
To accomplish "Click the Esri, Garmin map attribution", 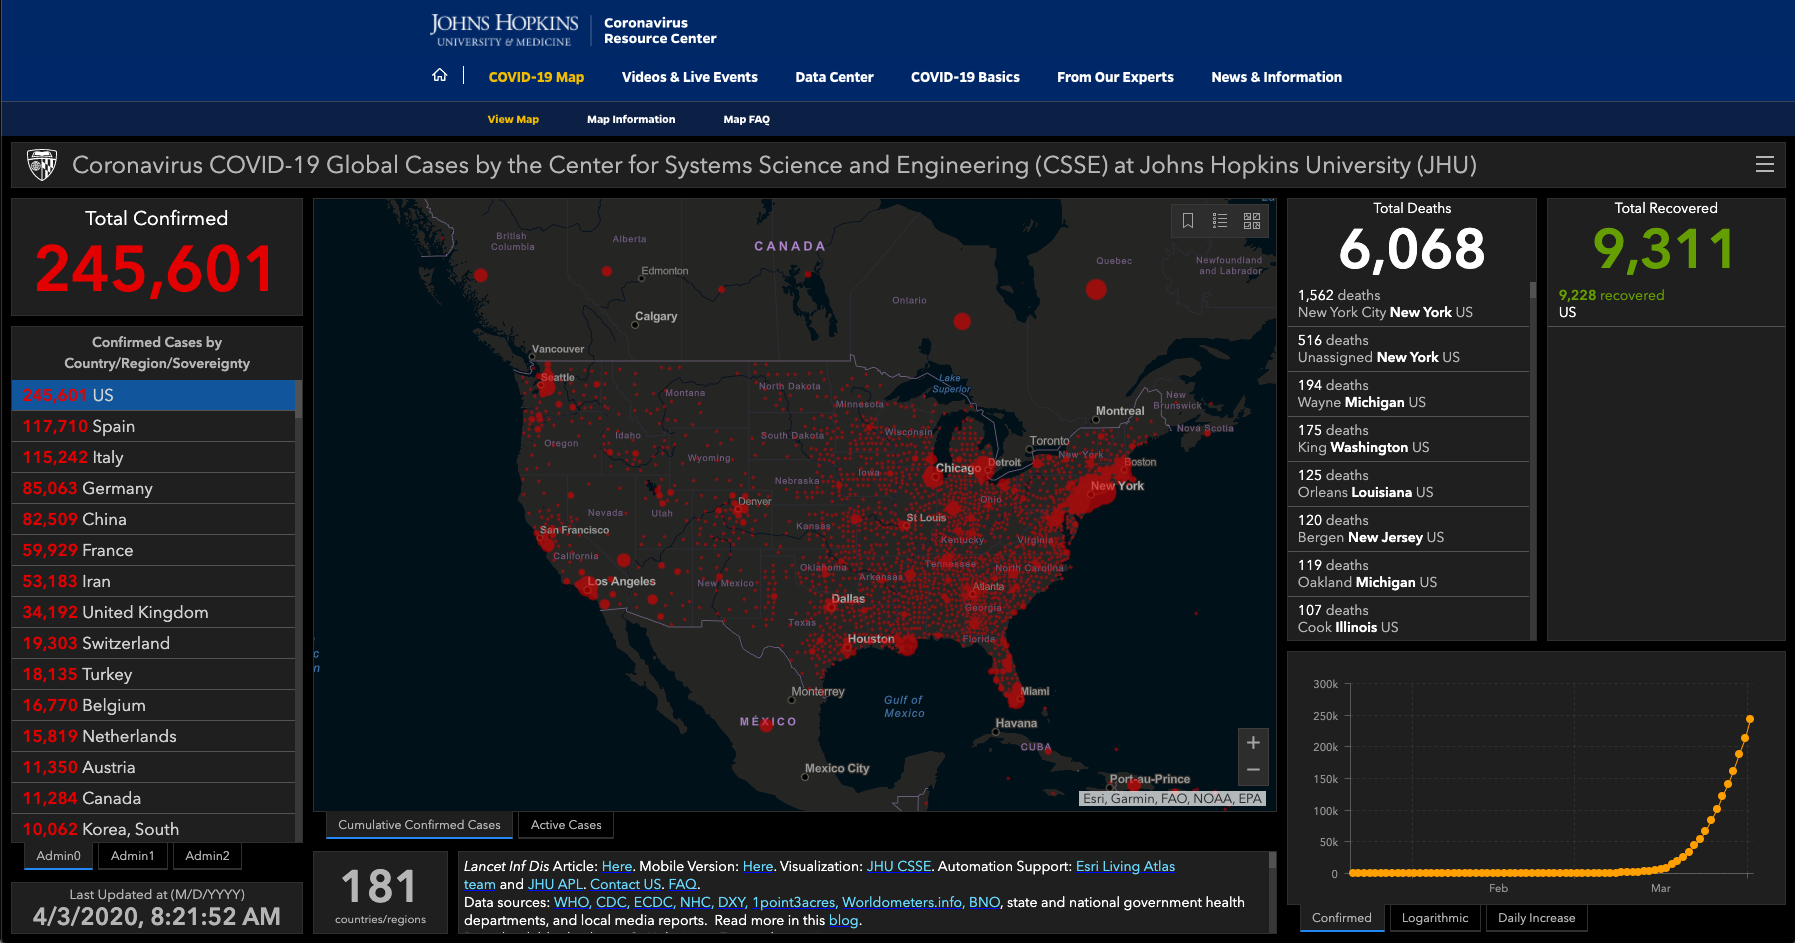I will point(1172,799).
